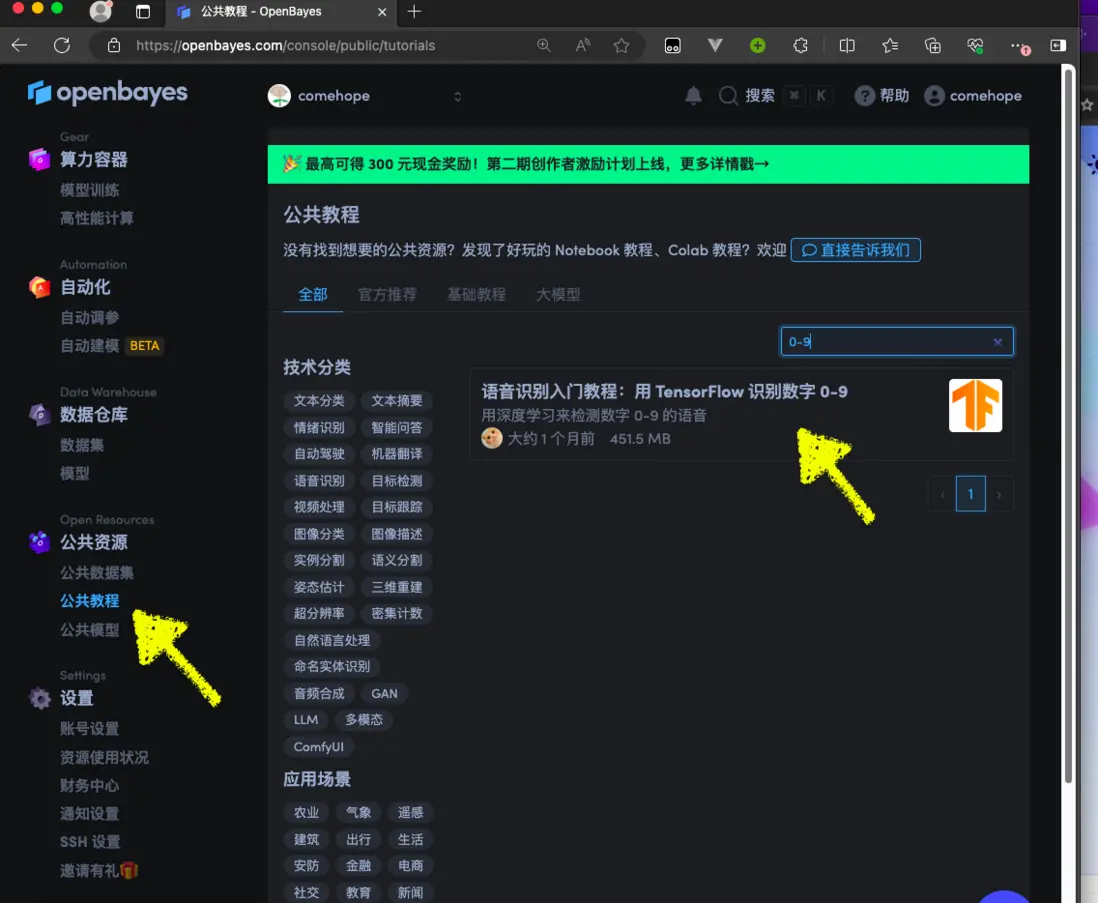The image size is (1098, 903).
Task: Click the browser address bar URL
Action: pyautogui.click(x=285, y=46)
